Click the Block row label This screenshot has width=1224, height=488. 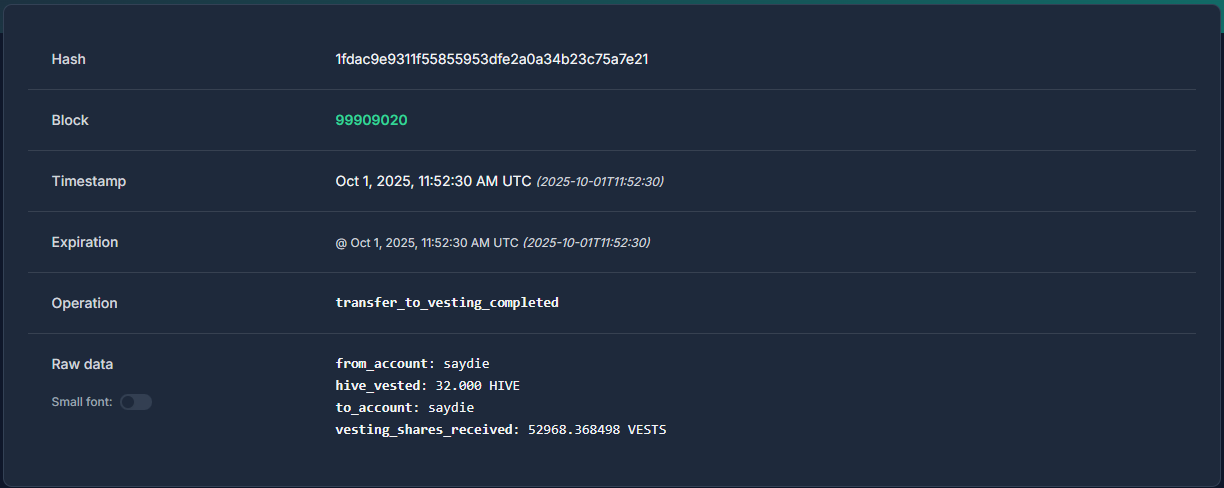point(70,120)
